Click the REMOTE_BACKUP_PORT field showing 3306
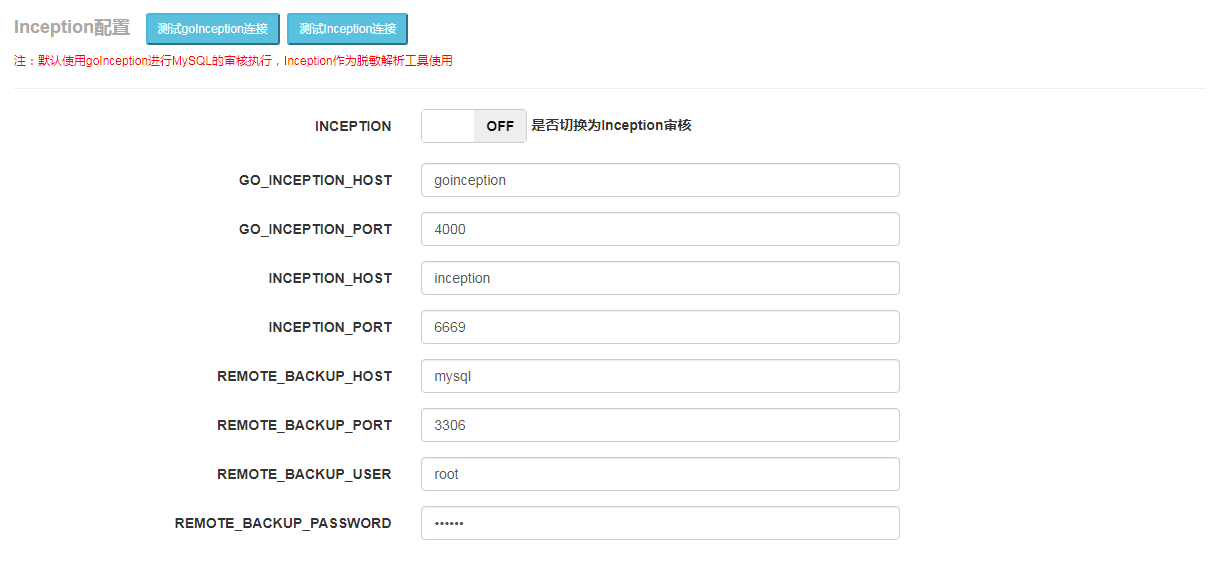The height and width of the screenshot is (564, 1221). (x=660, y=425)
